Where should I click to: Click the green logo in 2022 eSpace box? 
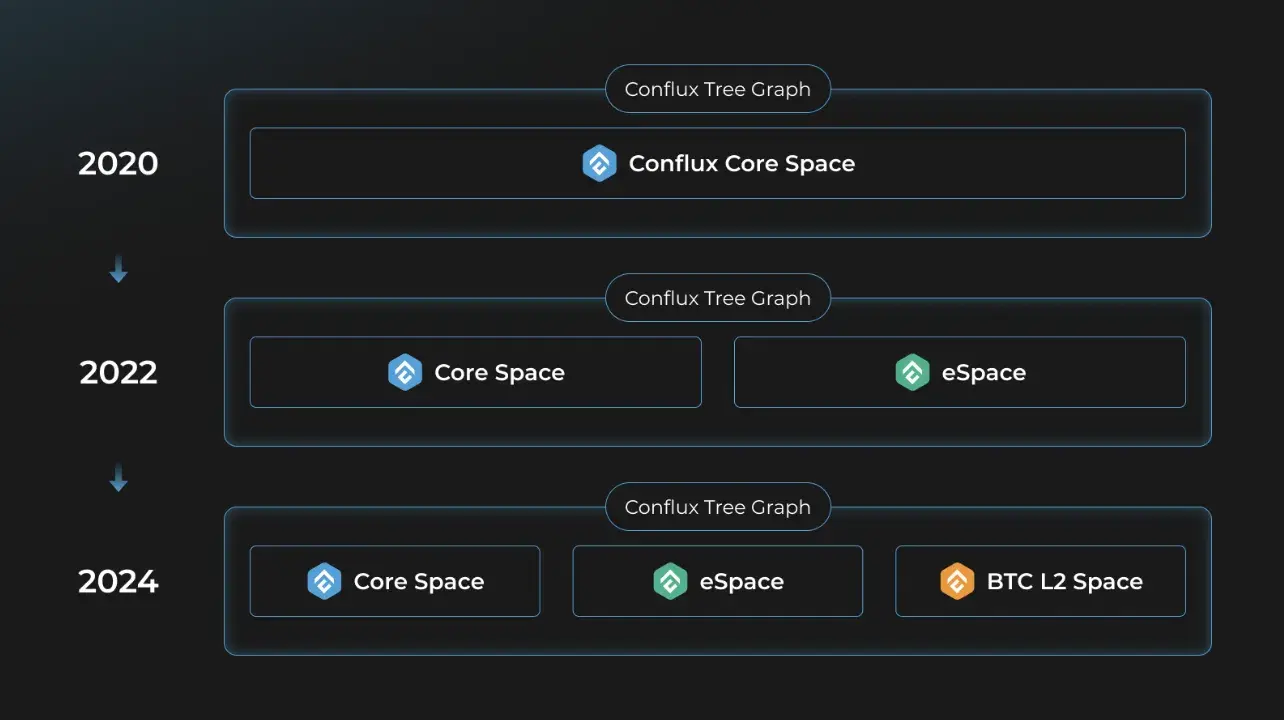pos(912,372)
